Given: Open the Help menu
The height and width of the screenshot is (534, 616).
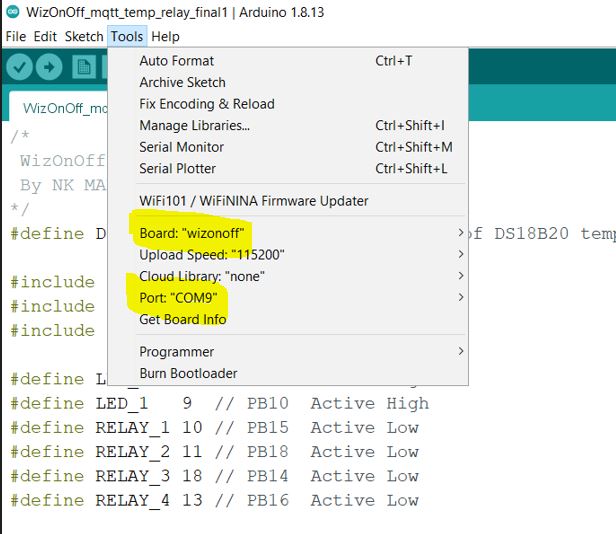Looking at the screenshot, I should click(165, 36).
